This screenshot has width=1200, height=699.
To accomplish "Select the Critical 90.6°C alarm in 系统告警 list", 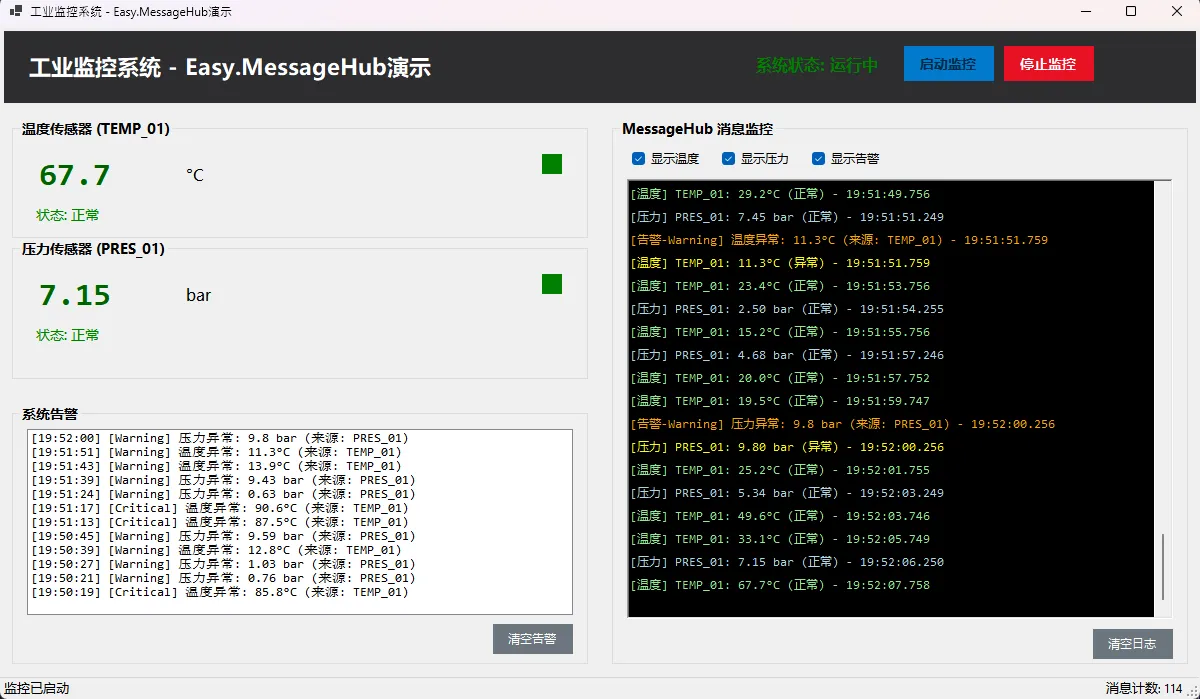I will coord(220,508).
